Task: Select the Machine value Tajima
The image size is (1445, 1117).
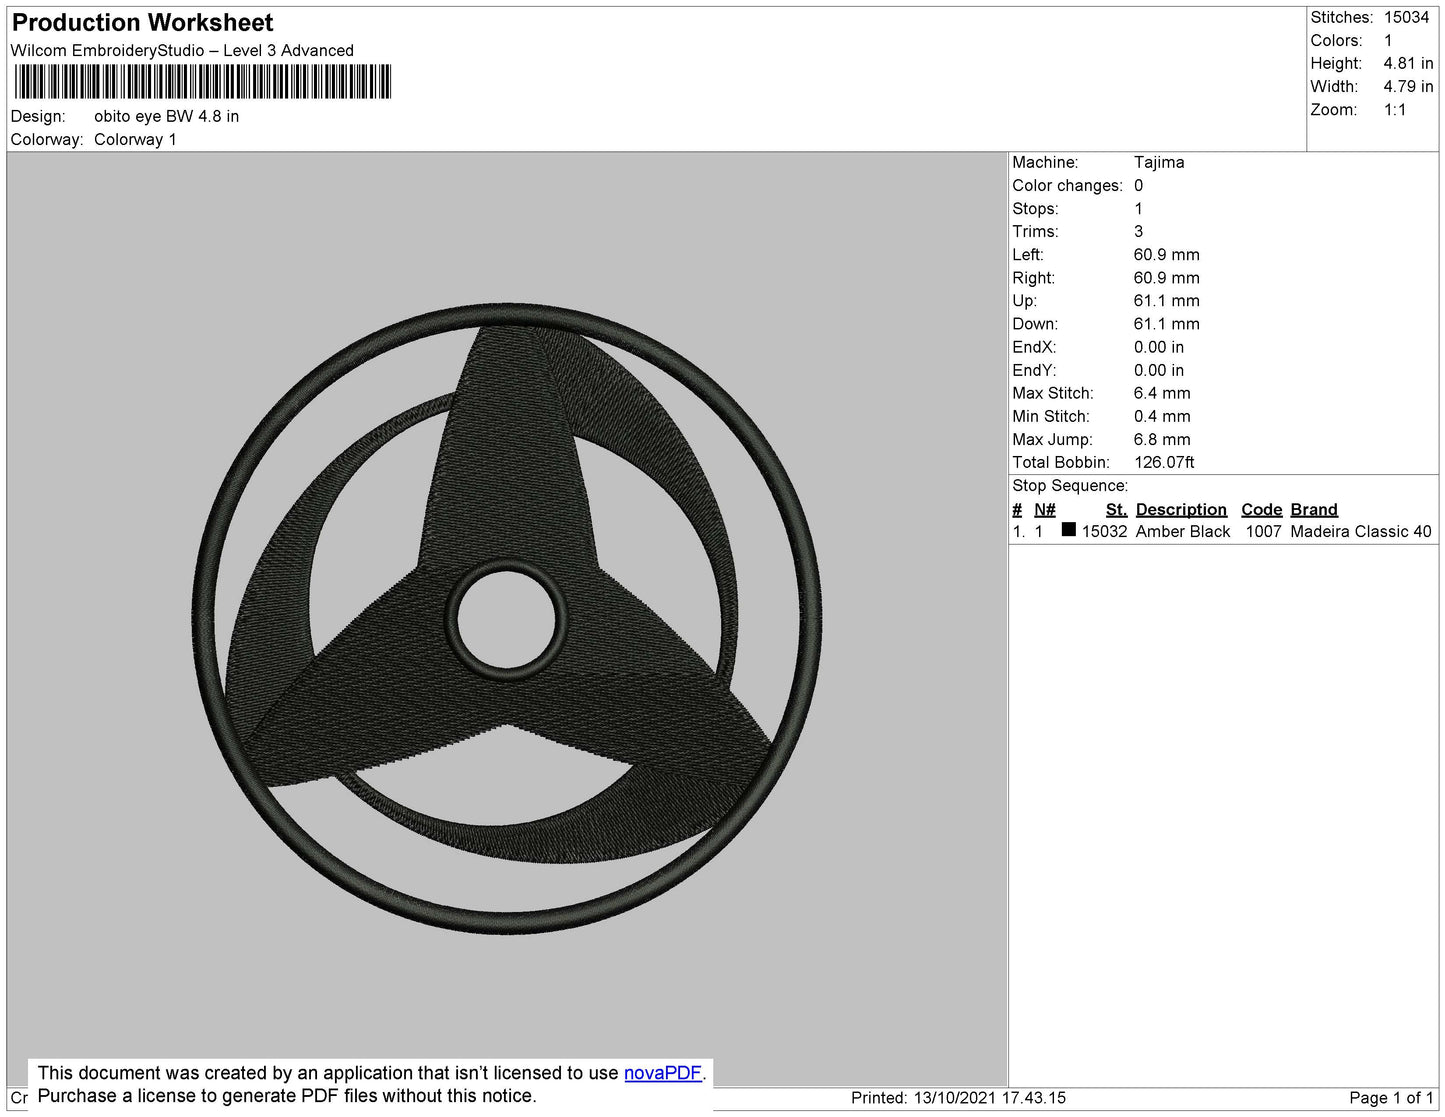Action: 1159,162
